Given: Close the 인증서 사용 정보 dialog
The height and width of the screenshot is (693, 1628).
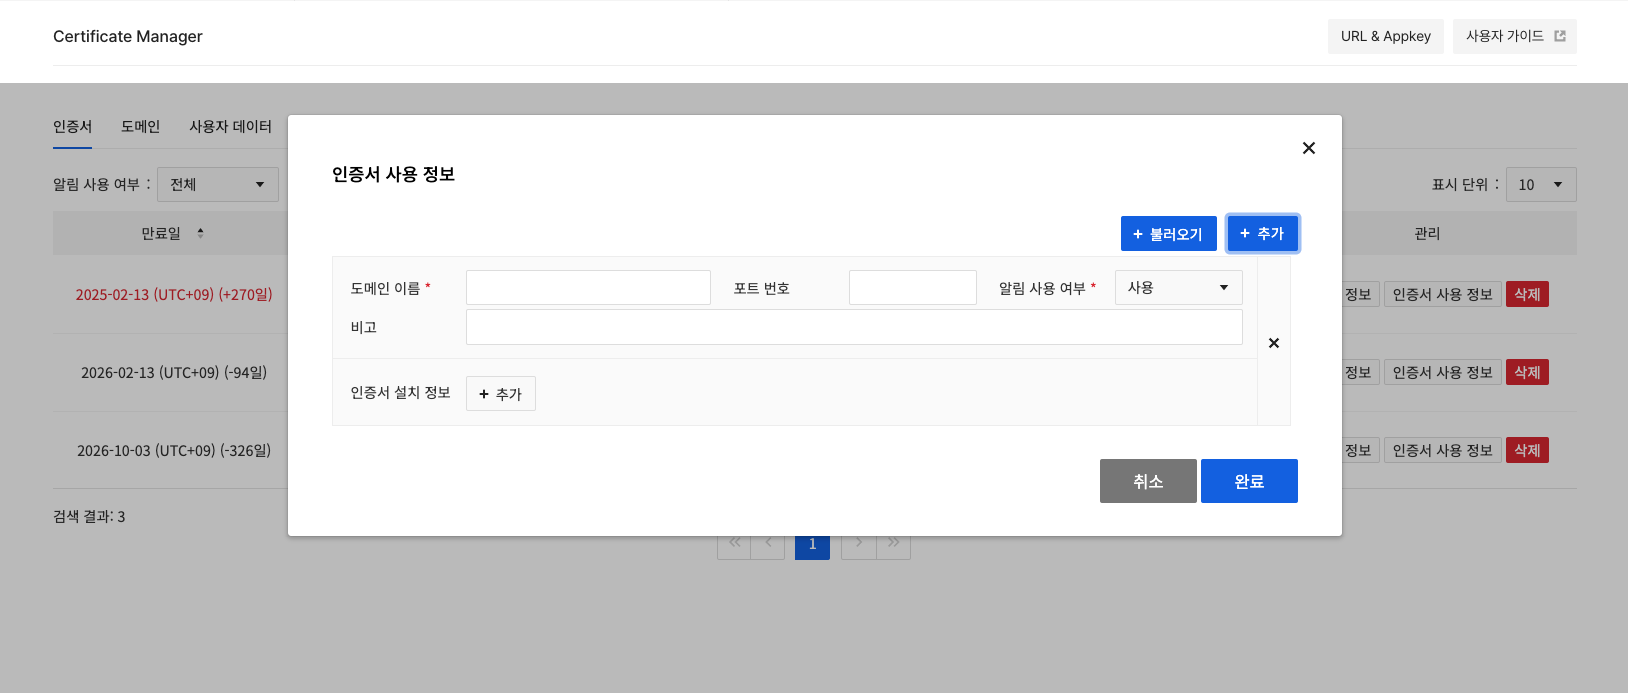Looking at the screenshot, I should (1308, 148).
